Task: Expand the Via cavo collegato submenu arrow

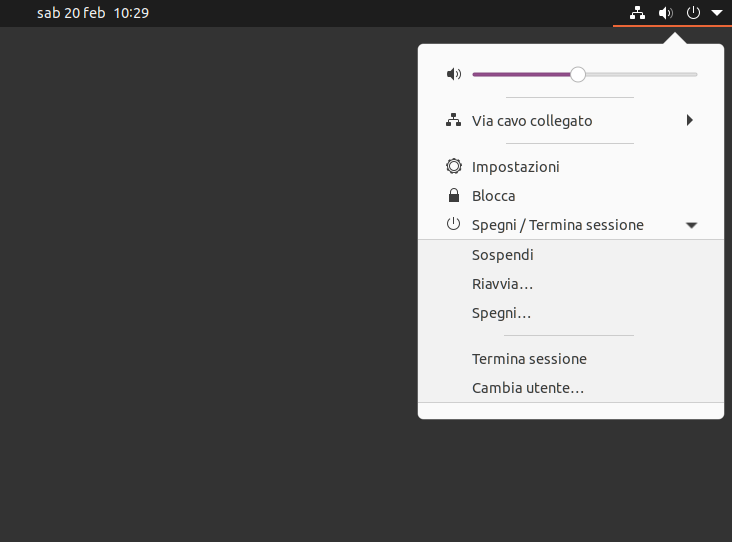Action: [x=690, y=120]
